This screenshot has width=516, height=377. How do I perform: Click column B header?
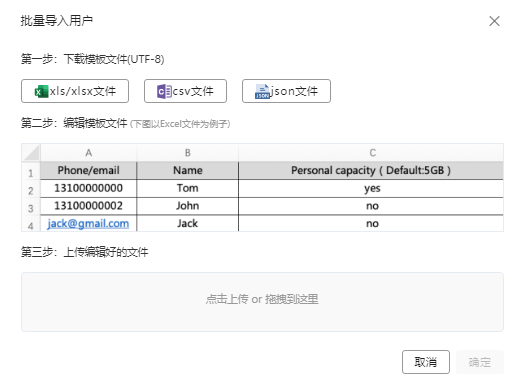point(188,153)
